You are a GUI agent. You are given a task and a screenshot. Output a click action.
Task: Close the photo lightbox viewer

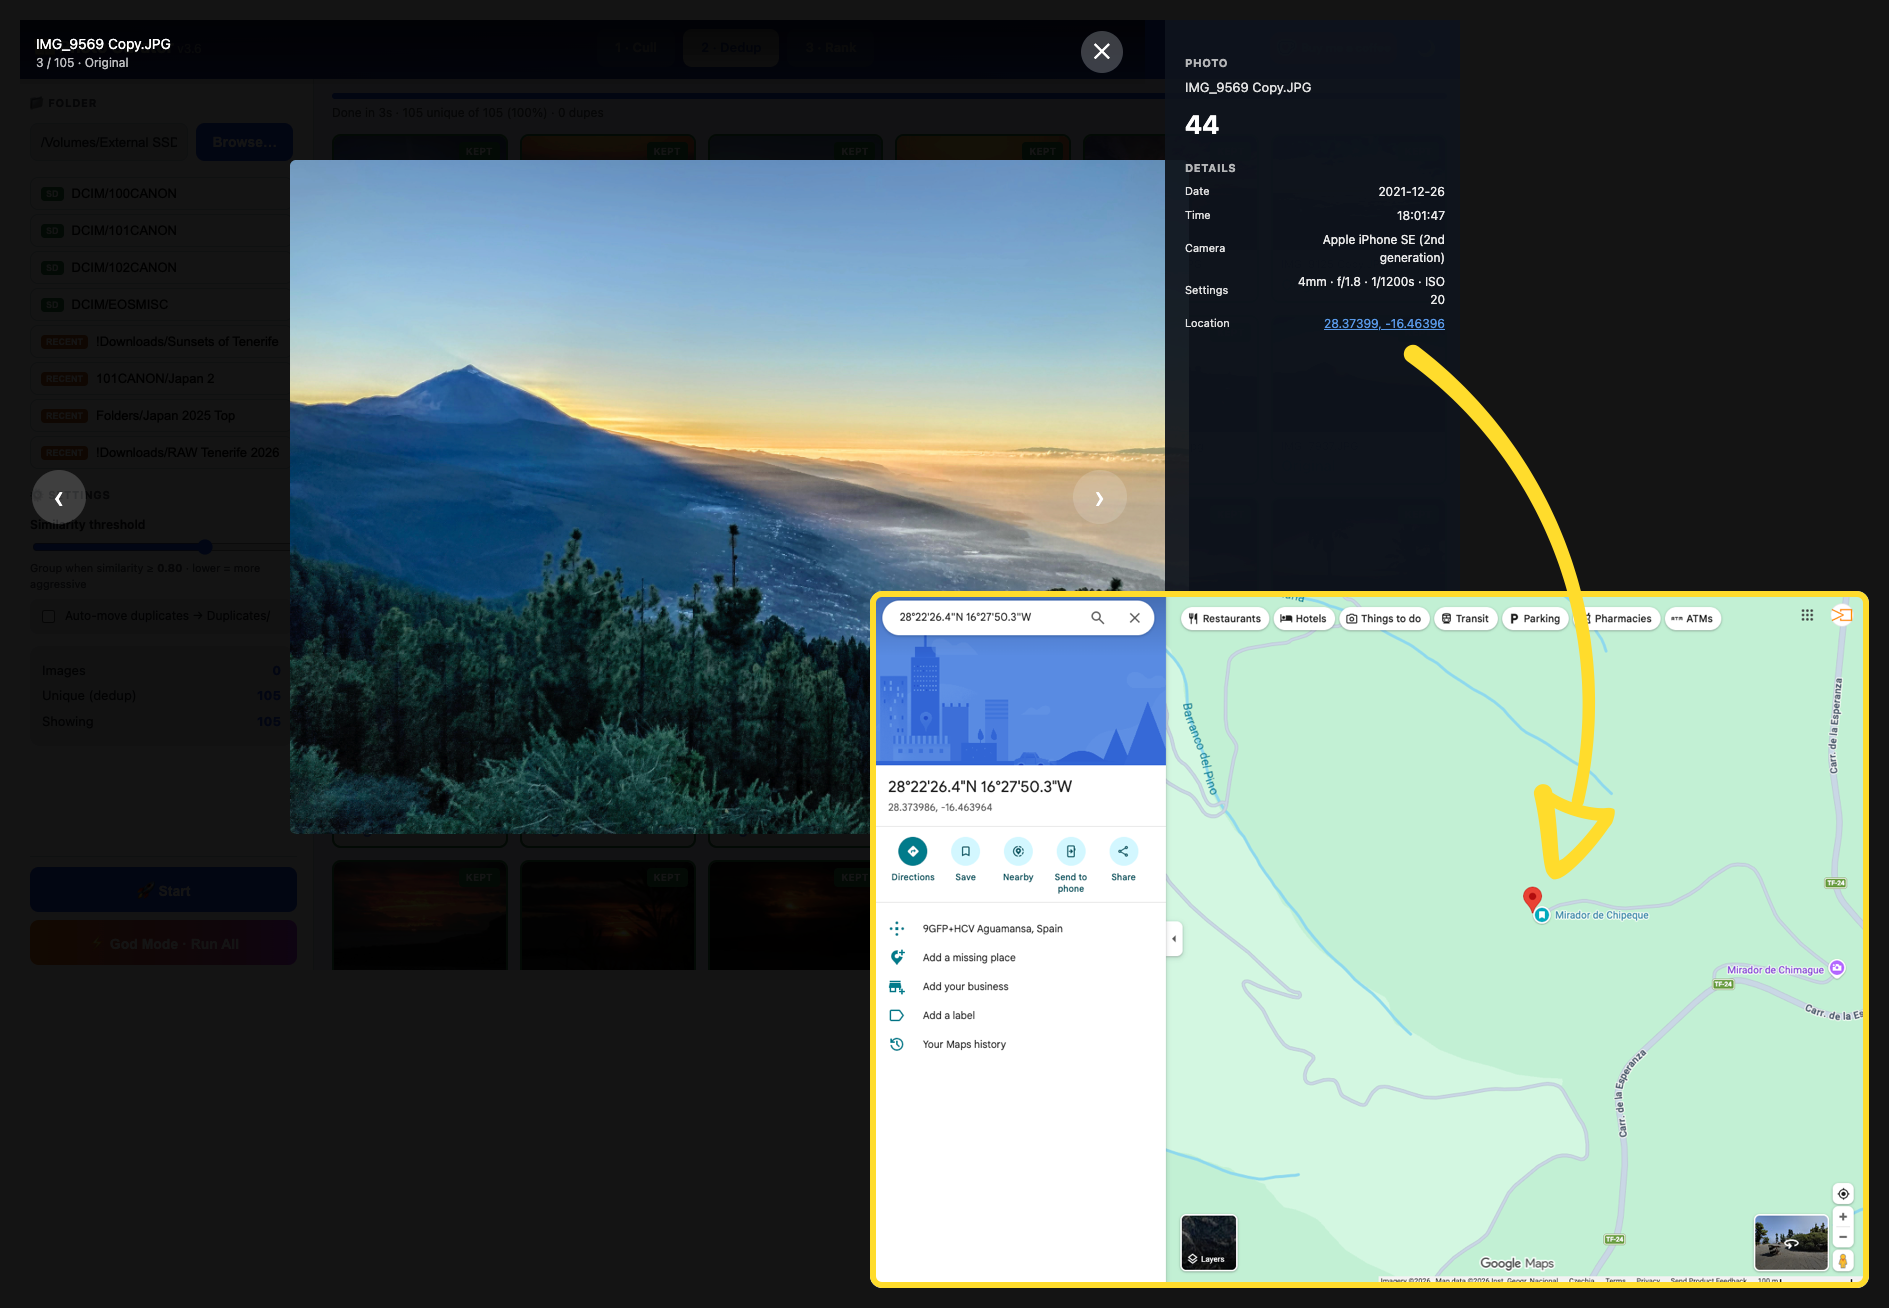point(1101,51)
